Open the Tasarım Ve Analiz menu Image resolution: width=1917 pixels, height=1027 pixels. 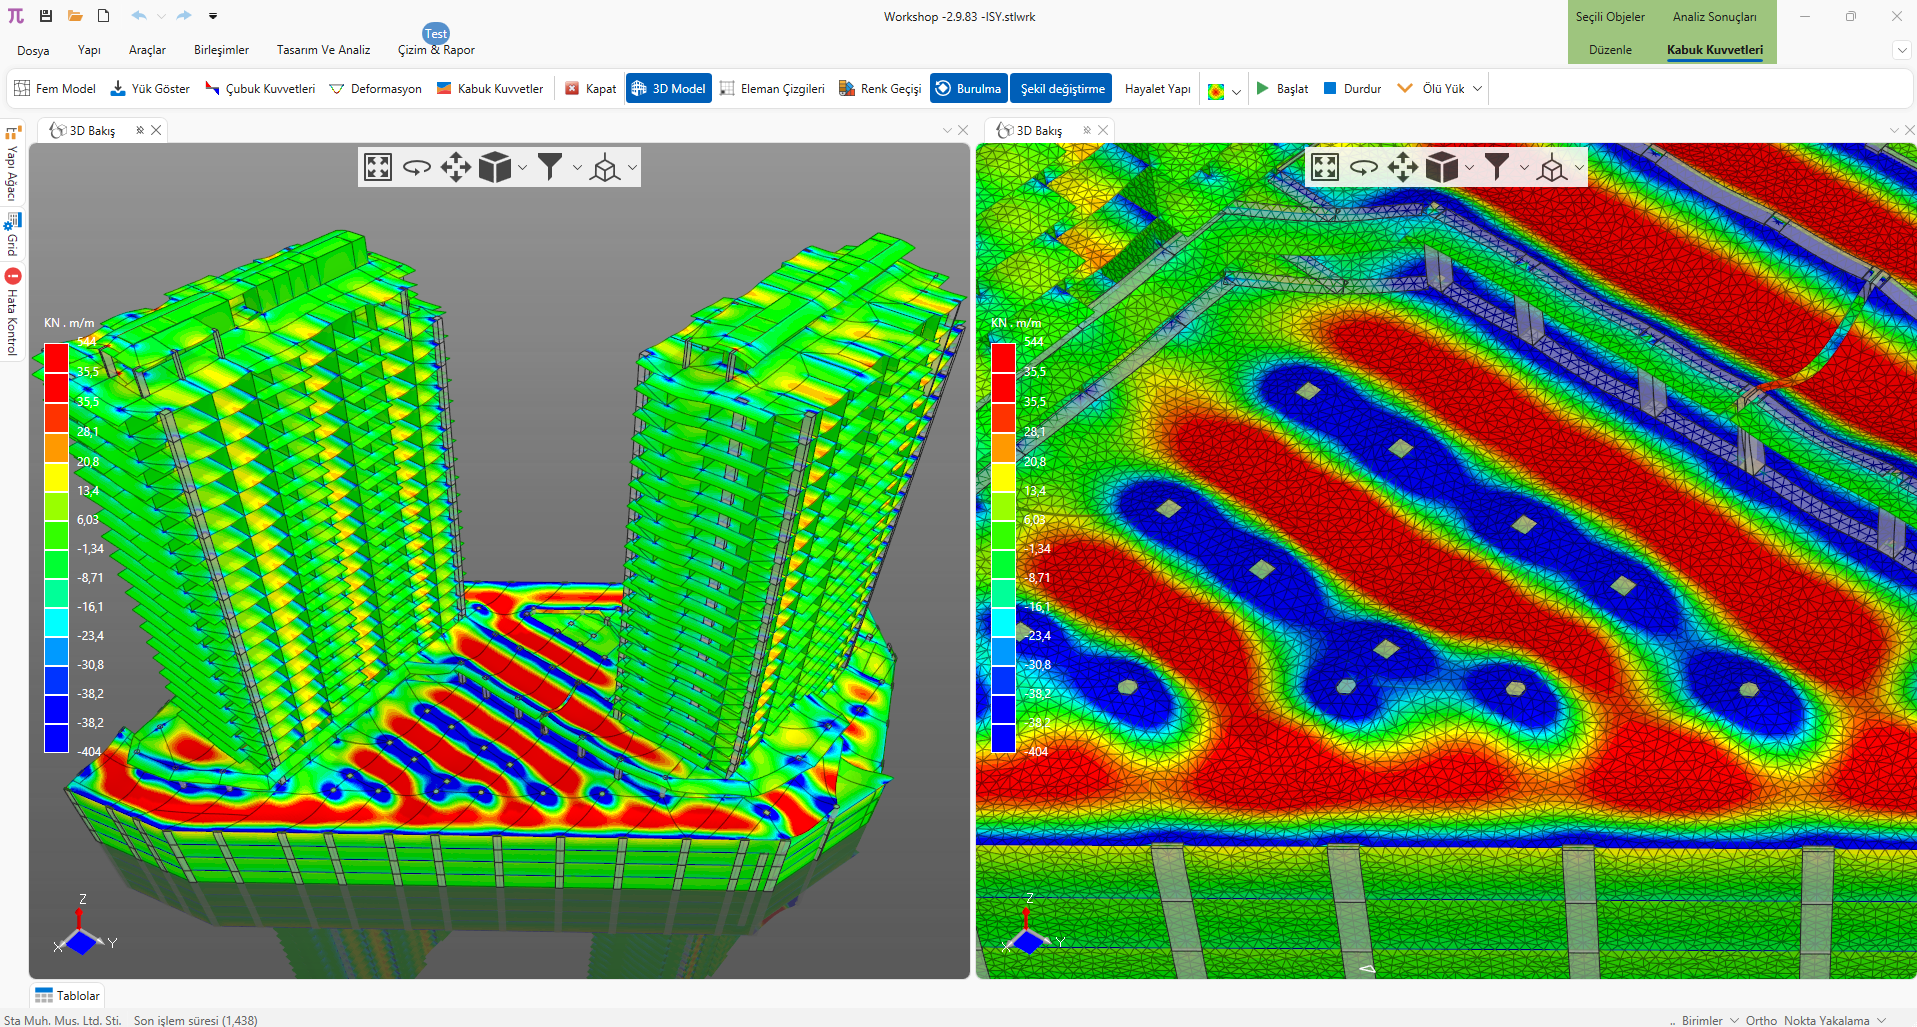tap(323, 50)
